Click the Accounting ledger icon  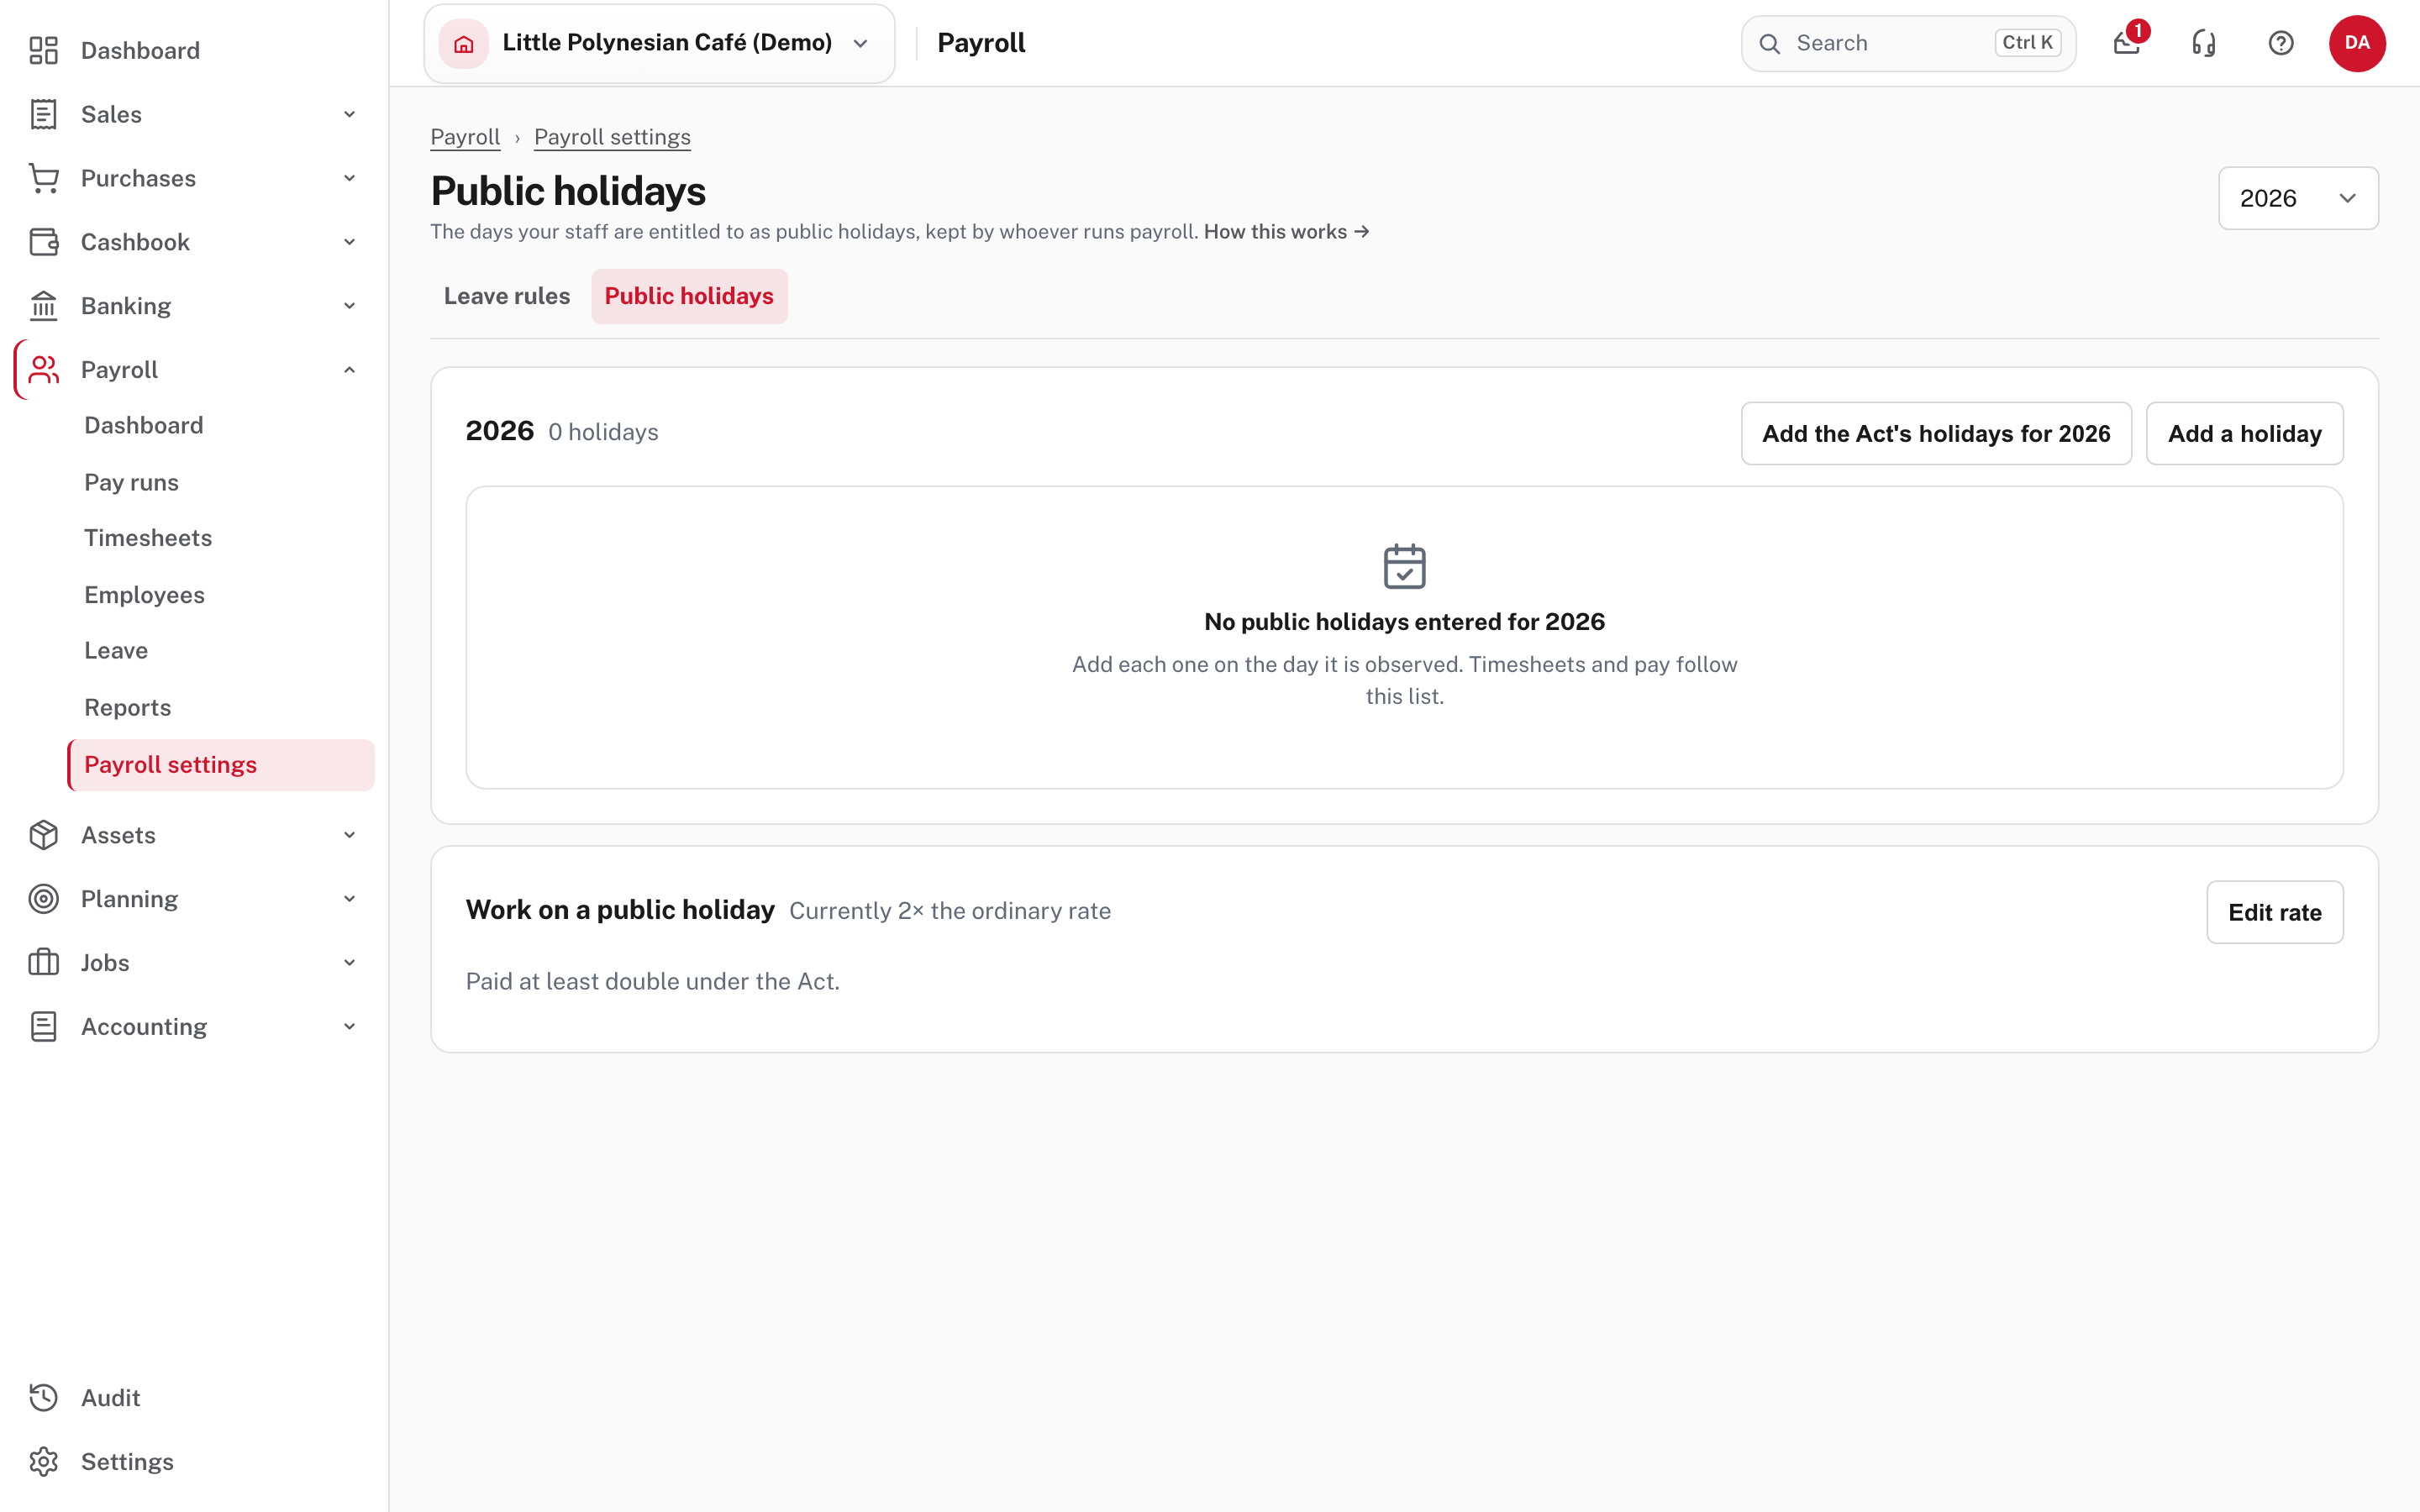click(x=43, y=1027)
